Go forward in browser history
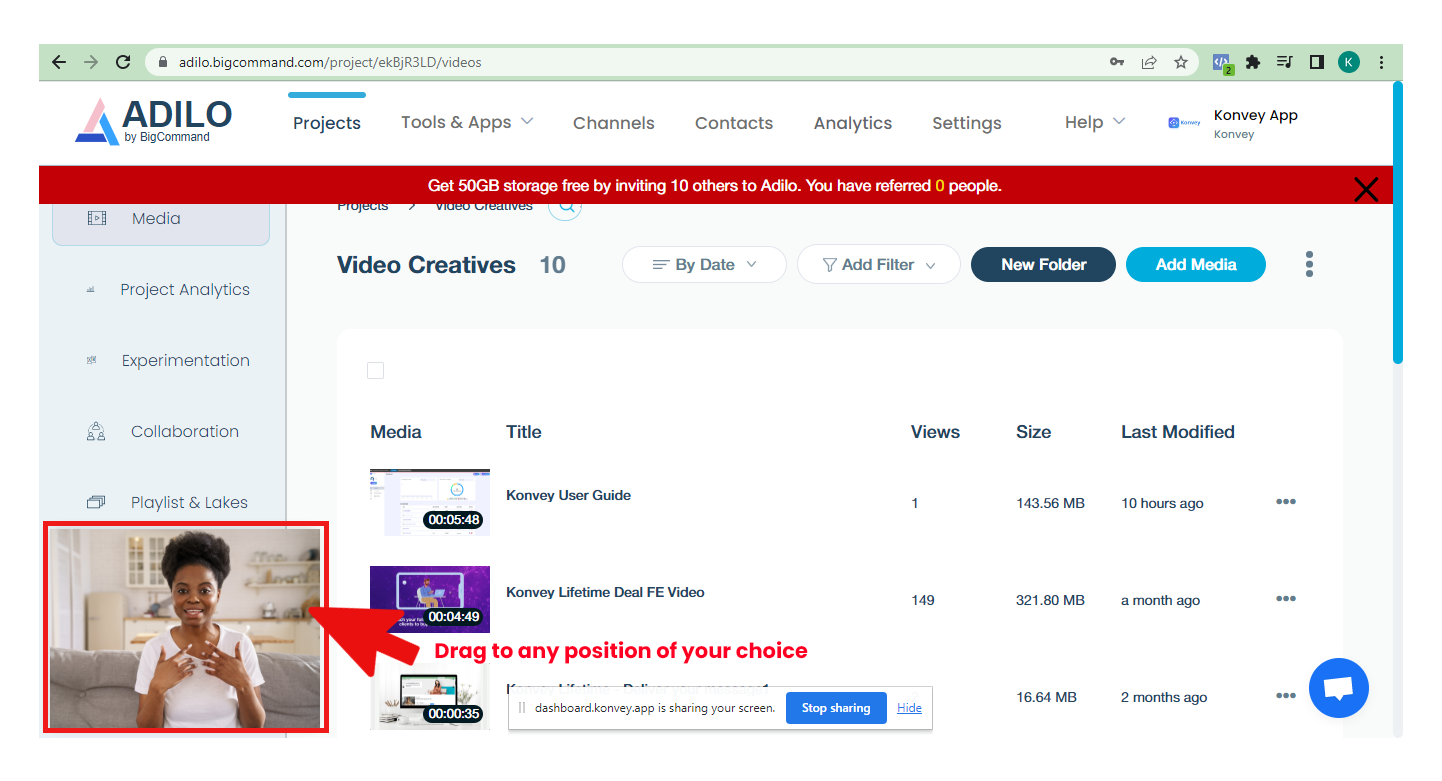 tap(91, 62)
